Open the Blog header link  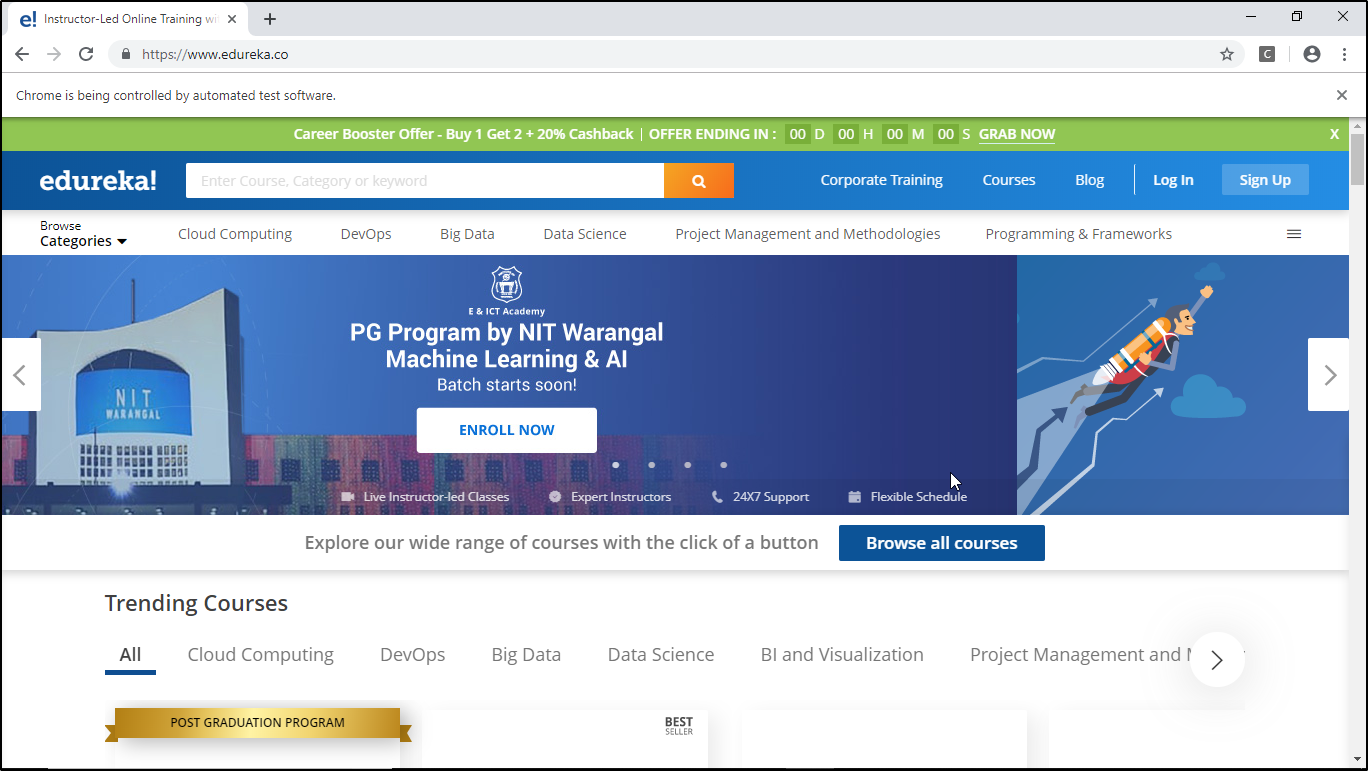point(1090,180)
